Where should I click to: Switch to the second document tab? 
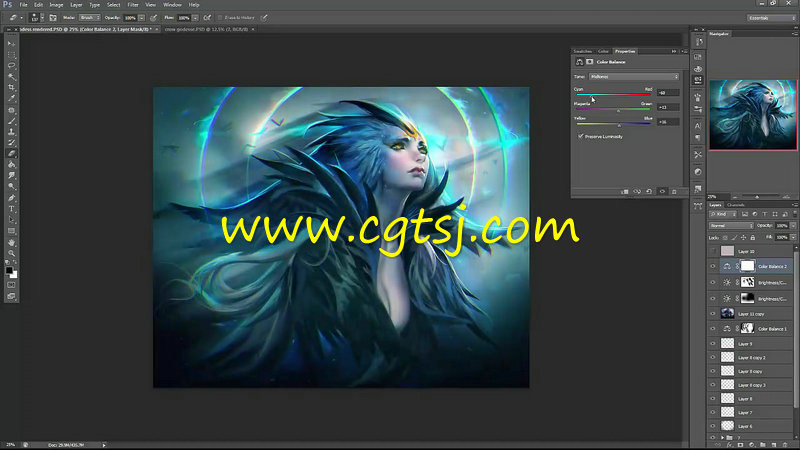[x=207, y=29]
